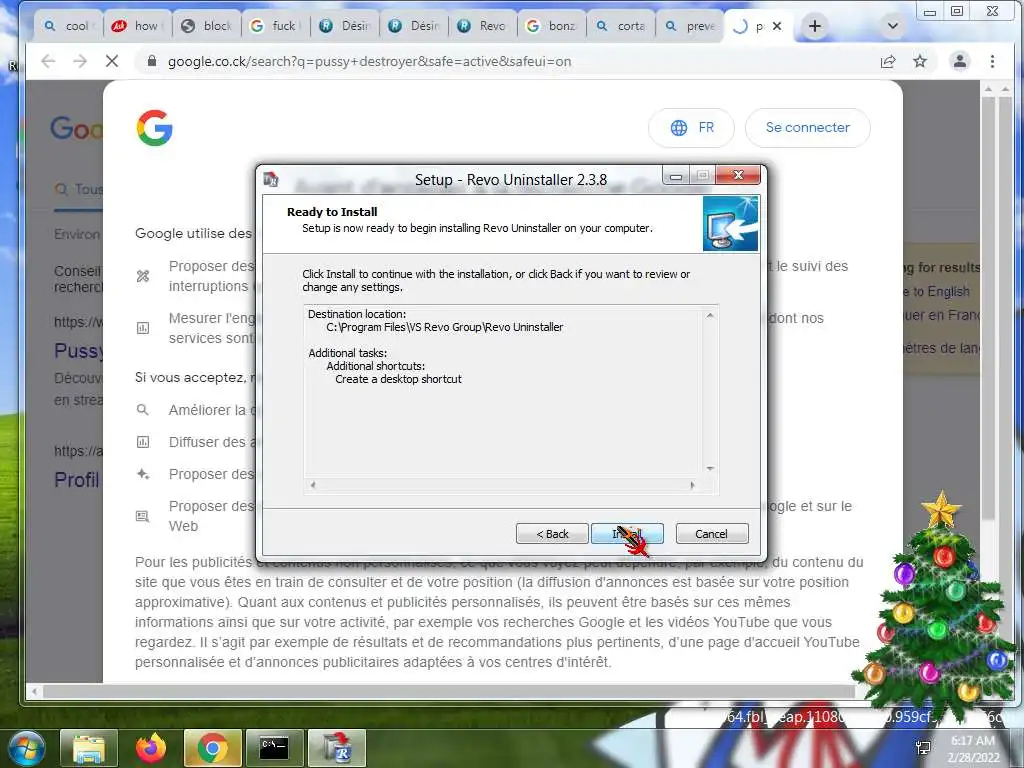Click the setup wizard computer image
The height and width of the screenshot is (768, 1024).
coord(730,223)
